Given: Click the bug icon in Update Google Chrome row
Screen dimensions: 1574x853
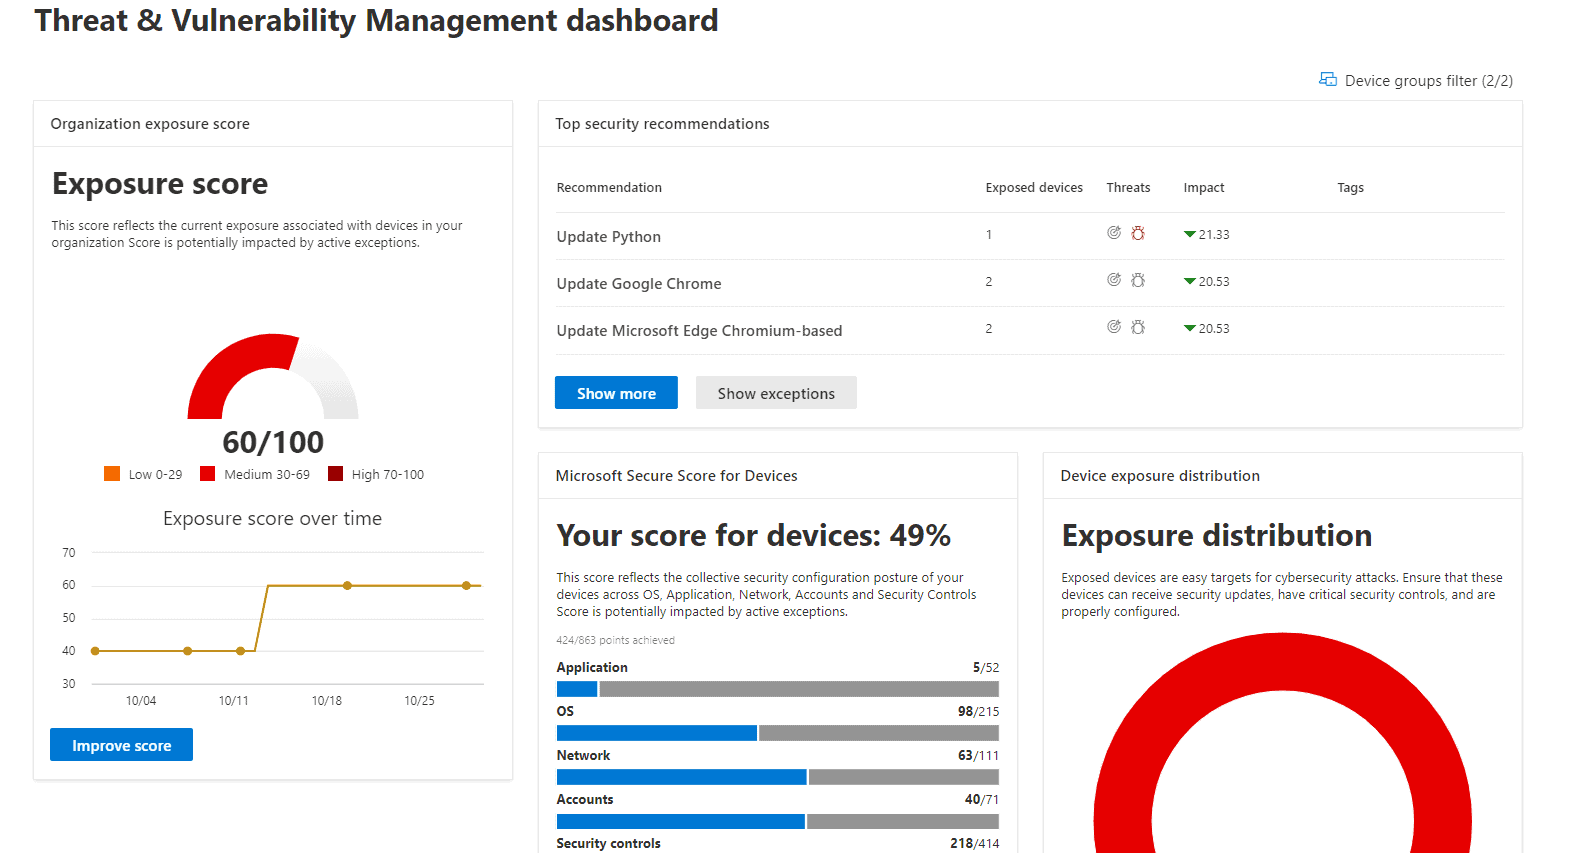Looking at the screenshot, I should 1138,280.
